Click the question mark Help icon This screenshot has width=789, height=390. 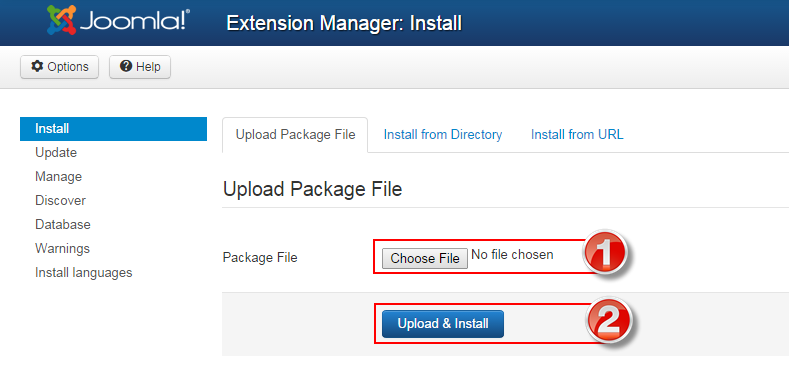(126, 66)
